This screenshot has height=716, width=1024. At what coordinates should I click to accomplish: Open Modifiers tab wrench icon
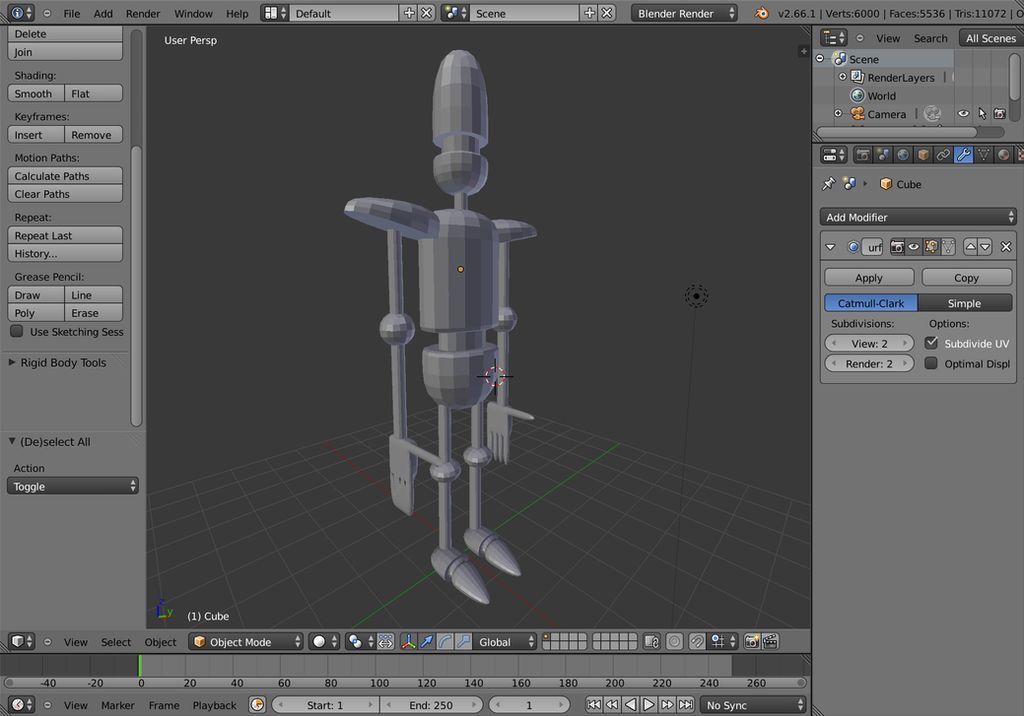963,155
